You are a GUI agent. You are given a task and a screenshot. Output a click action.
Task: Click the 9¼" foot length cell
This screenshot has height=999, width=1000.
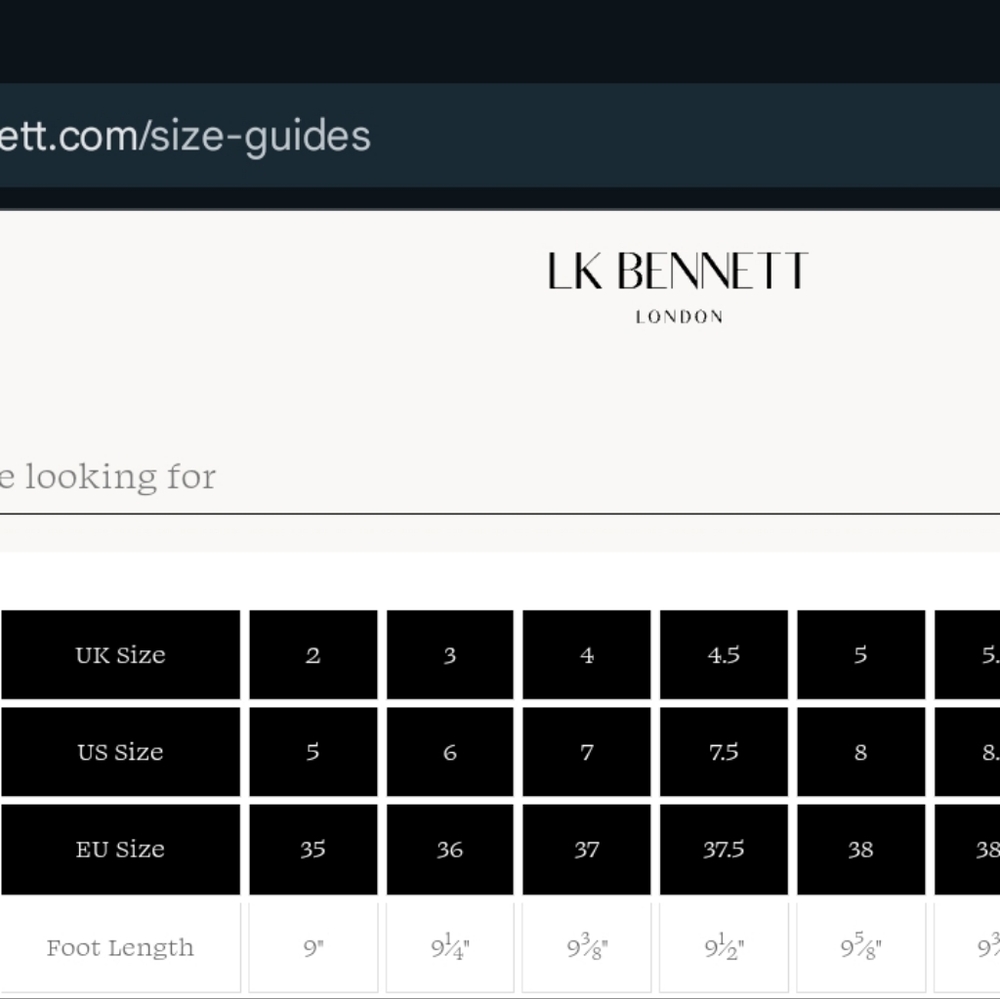coord(450,947)
